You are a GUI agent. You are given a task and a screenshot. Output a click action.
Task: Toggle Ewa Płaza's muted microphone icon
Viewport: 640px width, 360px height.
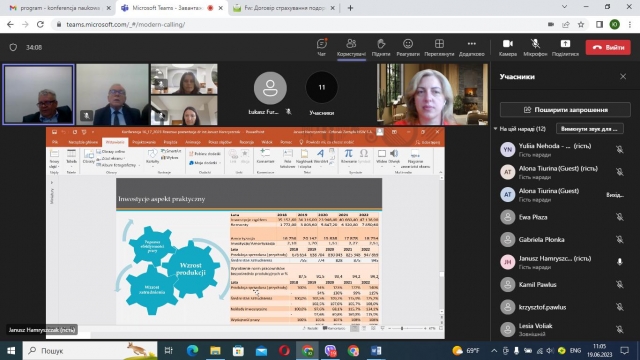[x=620, y=217]
